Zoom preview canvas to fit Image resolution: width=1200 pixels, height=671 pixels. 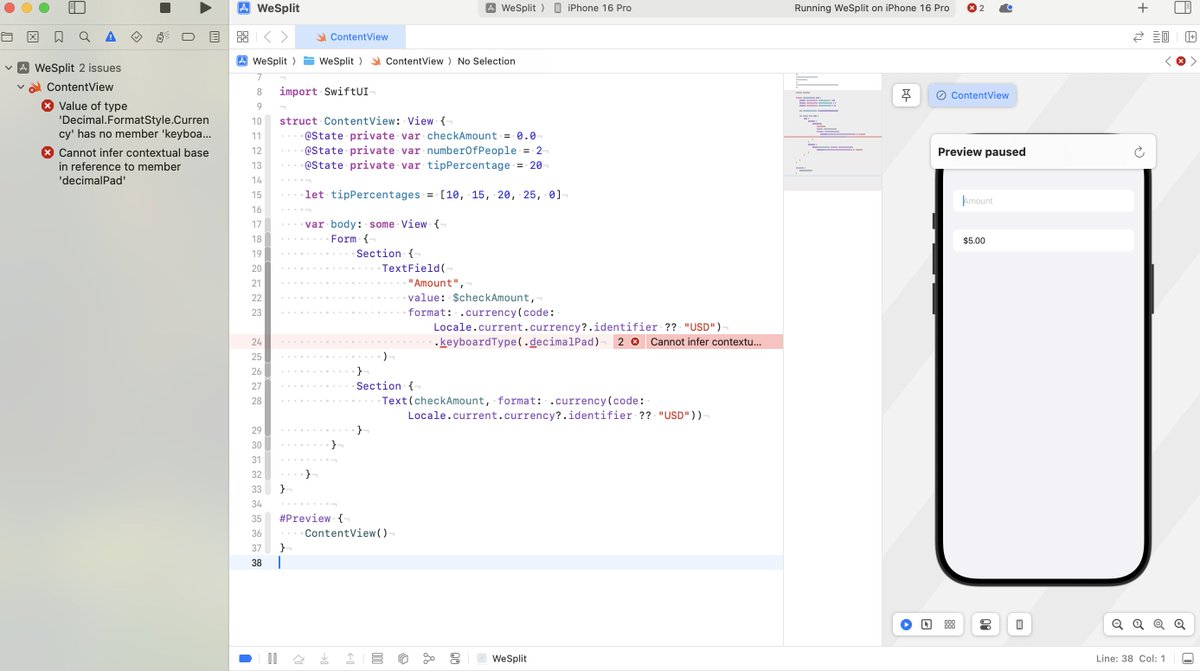coord(1159,624)
